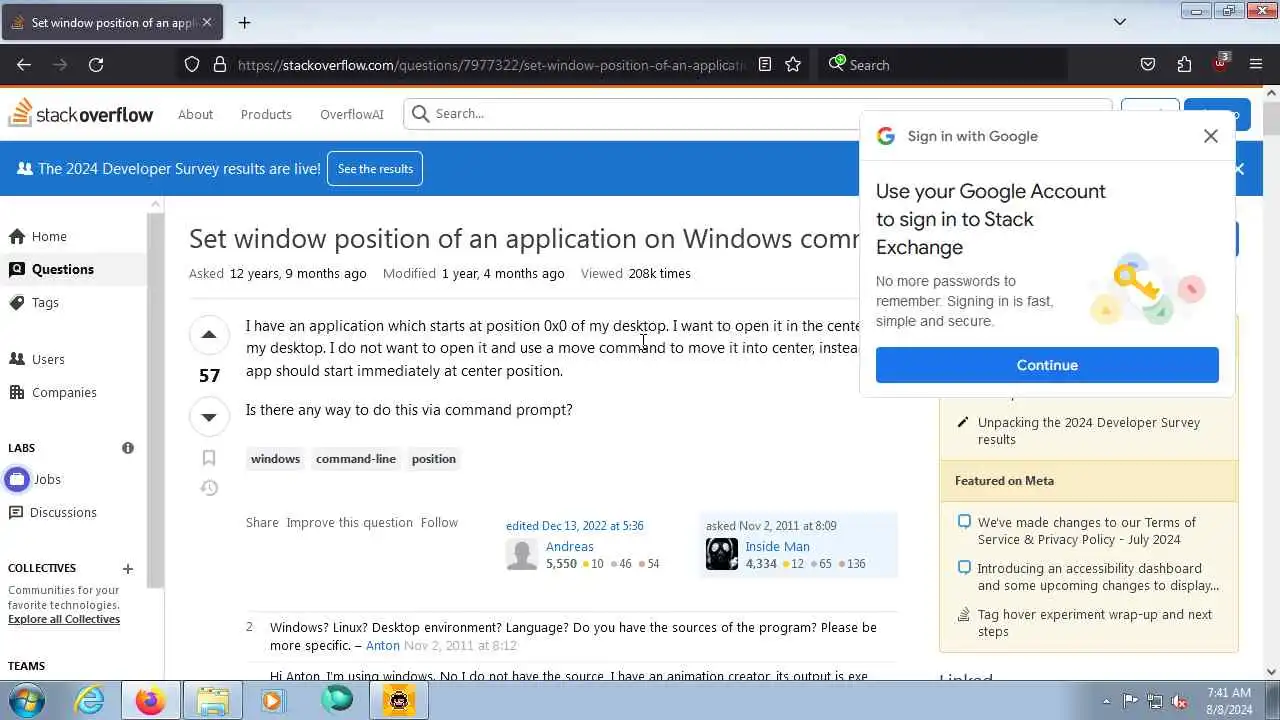Viewport: 1280px width, 720px height.
Task: Click Explore all Collectives link
Action: 64,619
